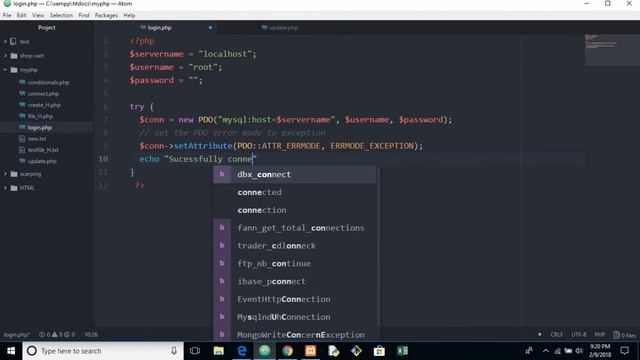Click the 0 files git status
This screenshot has height=360, width=640.
624,335
